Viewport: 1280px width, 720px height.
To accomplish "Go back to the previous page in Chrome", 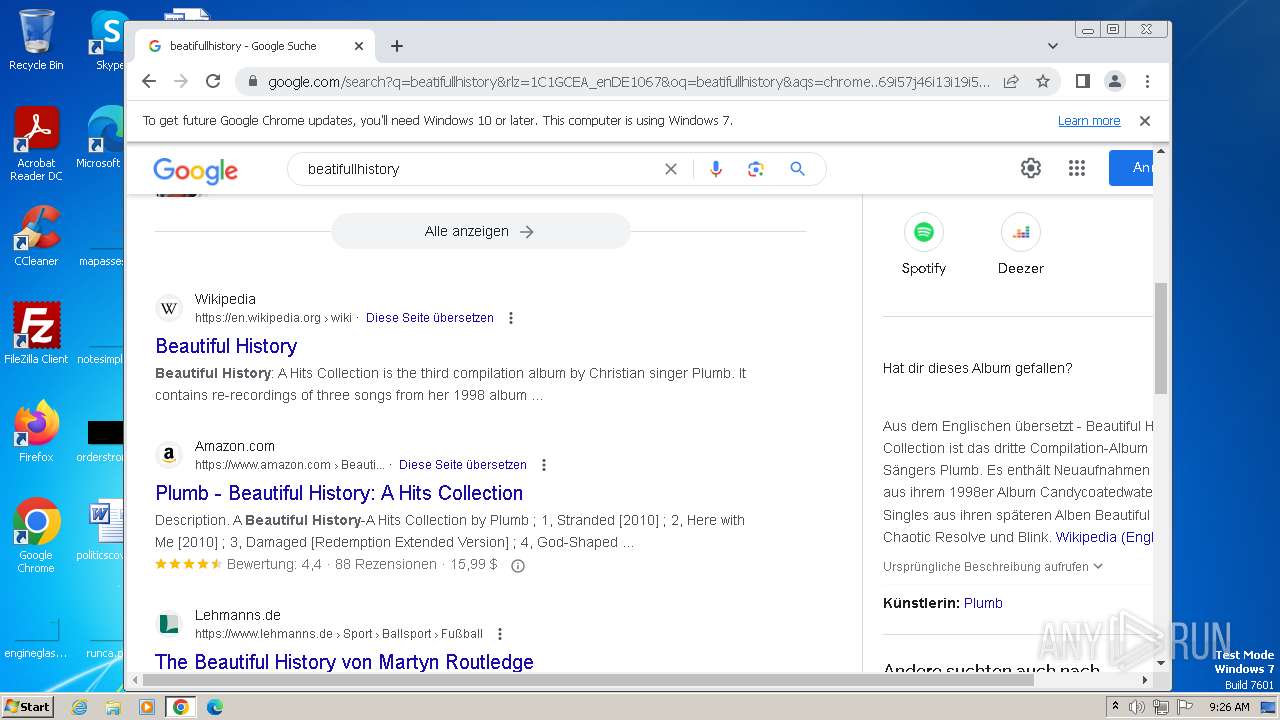I will 149,81.
